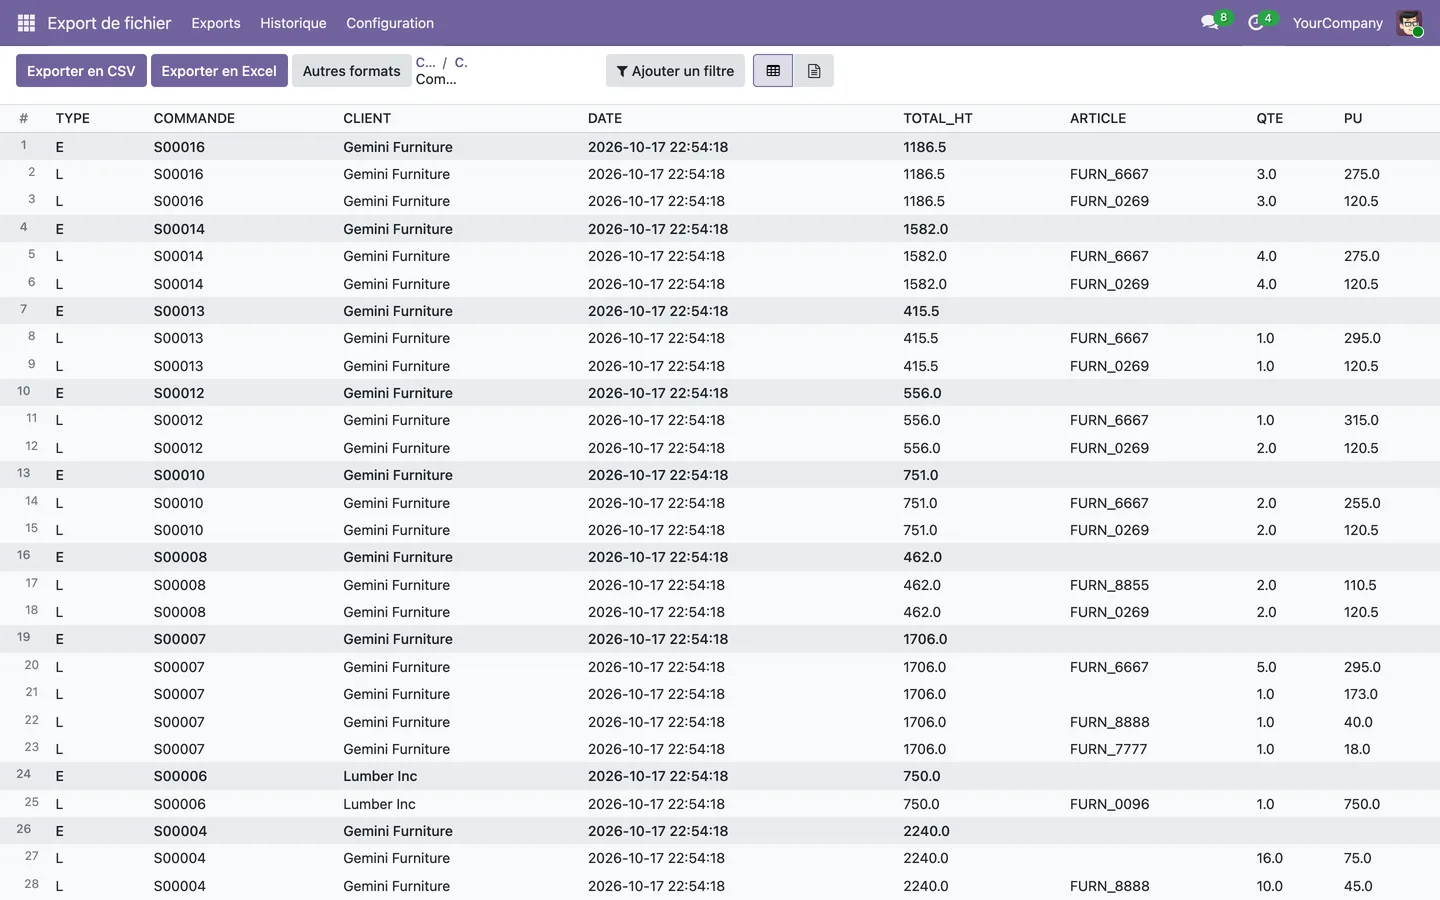Switch to table grid view
This screenshot has height=900, width=1440.
773,71
